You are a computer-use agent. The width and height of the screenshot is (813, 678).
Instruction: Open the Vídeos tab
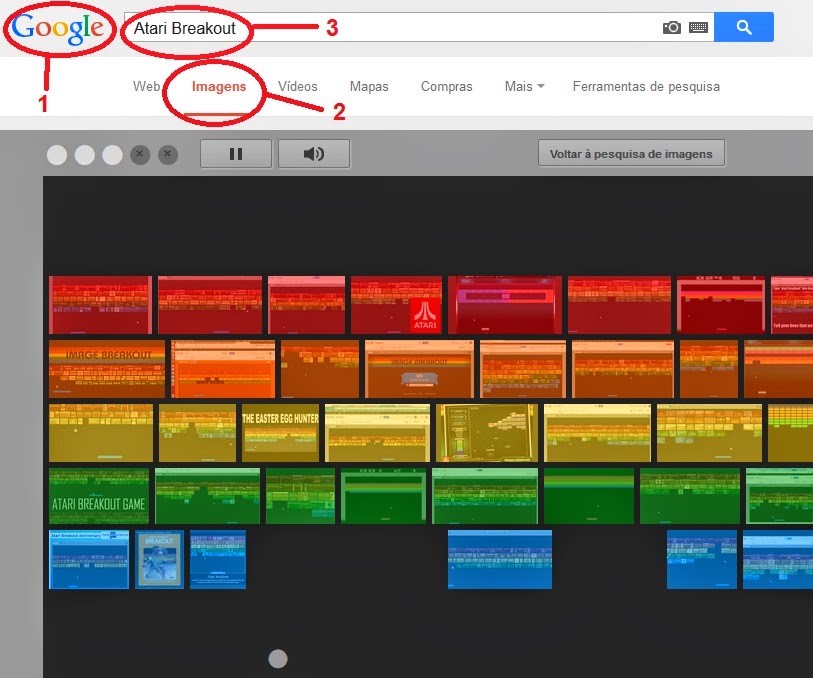(x=298, y=86)
